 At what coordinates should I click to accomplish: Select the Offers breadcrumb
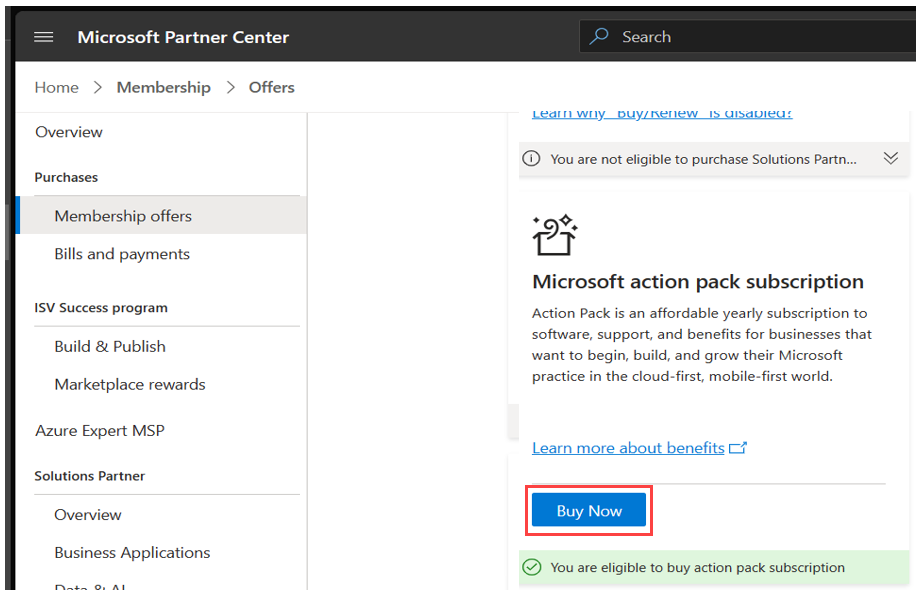point(272,87)
